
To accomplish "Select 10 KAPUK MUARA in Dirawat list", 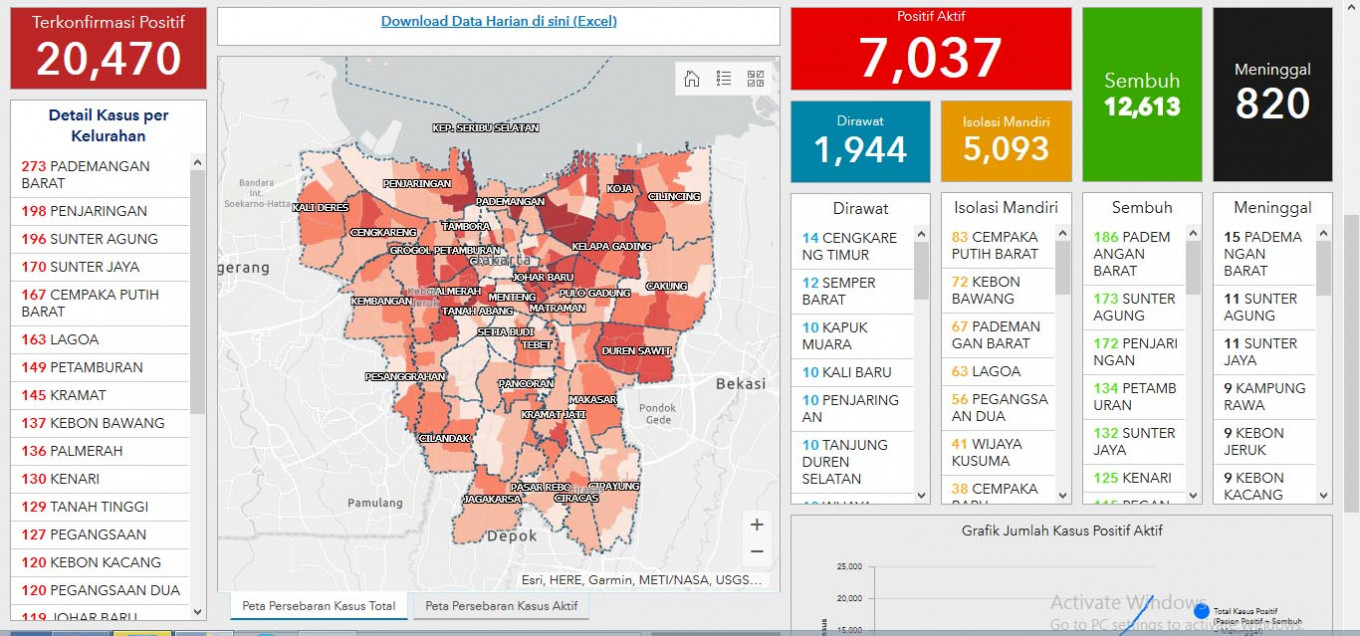I will [853, 336].
